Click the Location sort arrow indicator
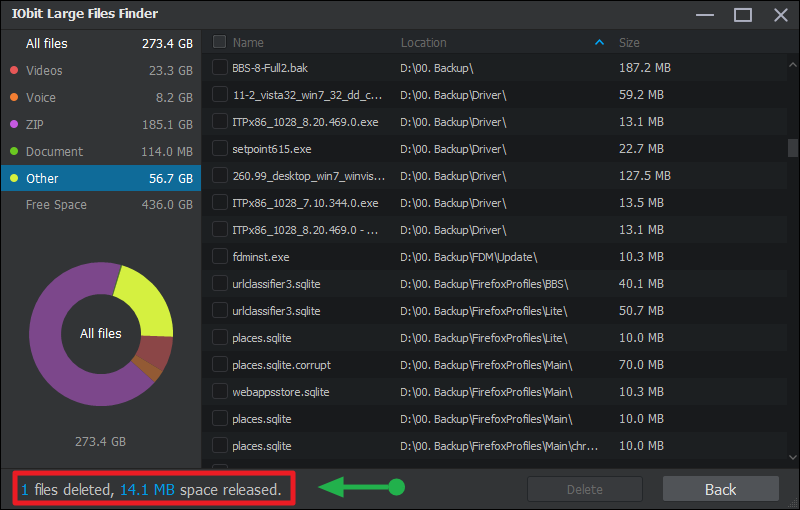The image size is (800, 510). click(x=599, y=43)
